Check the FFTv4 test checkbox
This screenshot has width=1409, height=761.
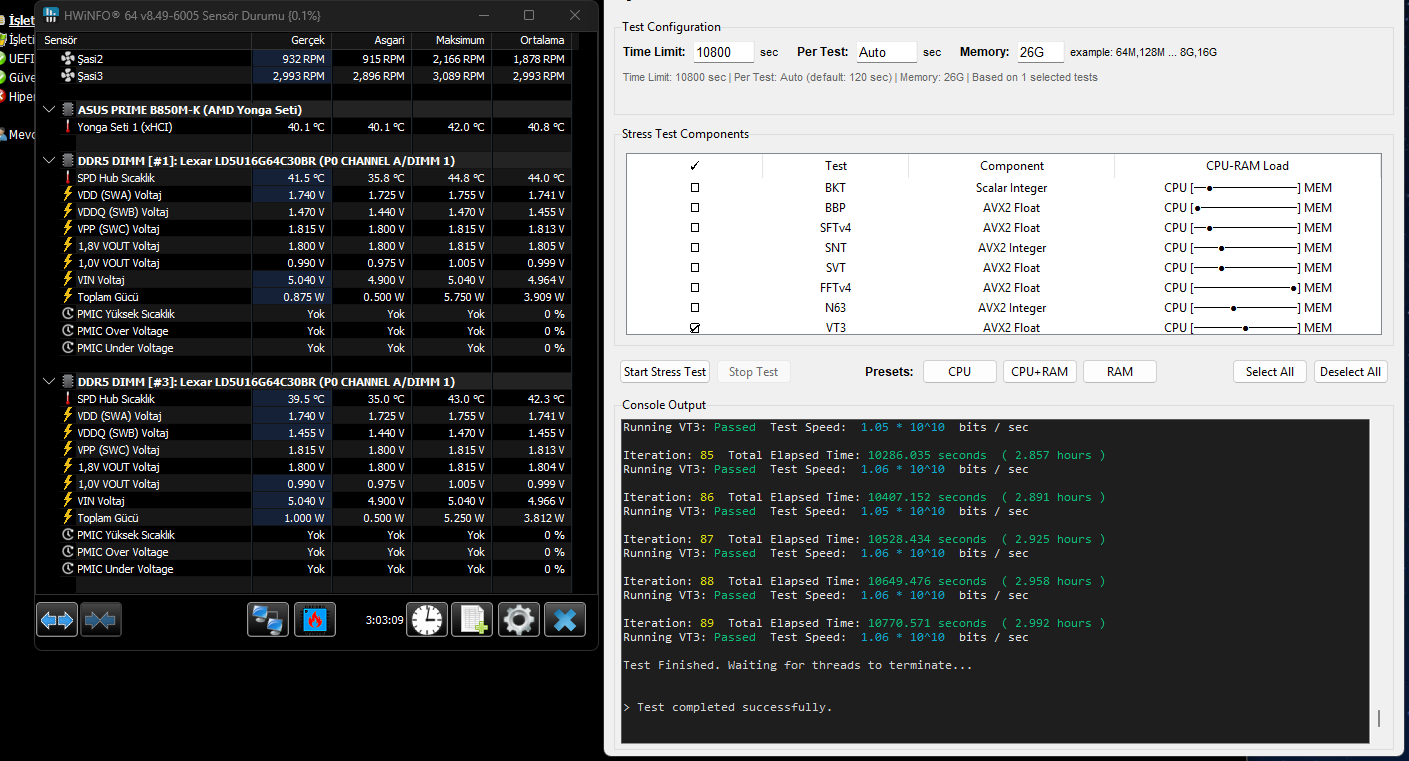tap(695, 288)
